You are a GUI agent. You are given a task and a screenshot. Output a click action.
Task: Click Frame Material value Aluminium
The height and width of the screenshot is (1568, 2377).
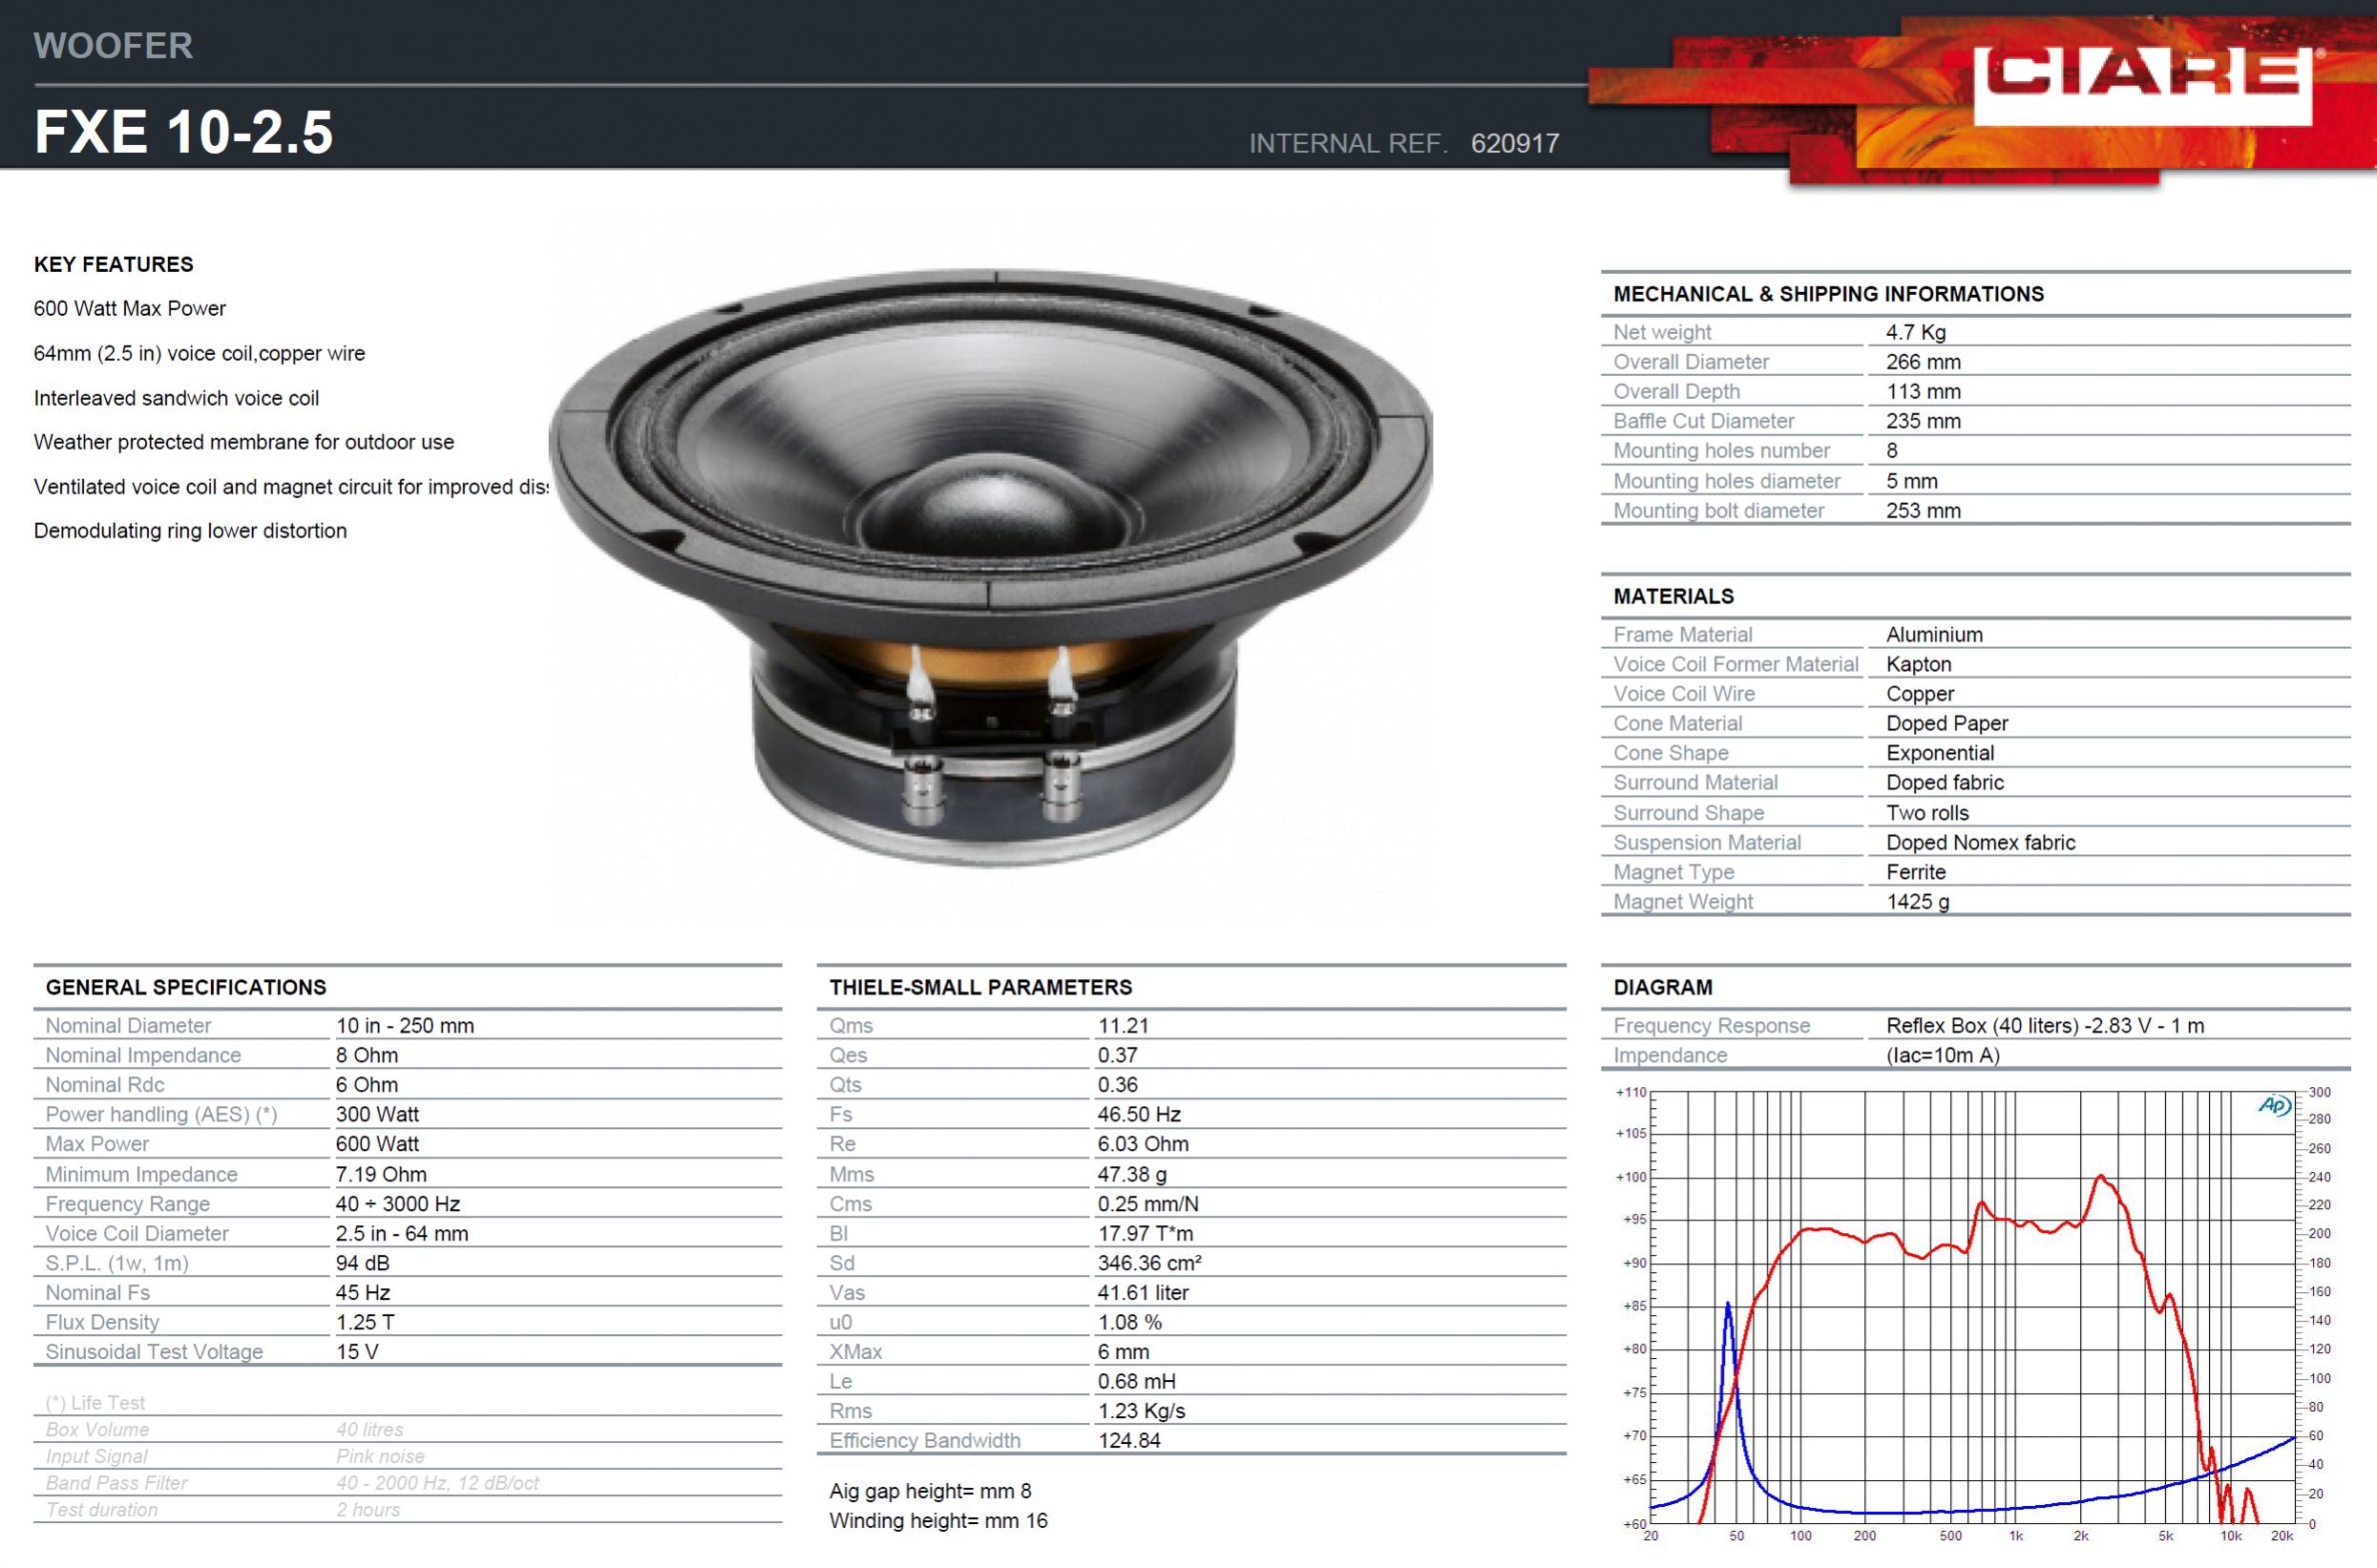coord(1934,634)
